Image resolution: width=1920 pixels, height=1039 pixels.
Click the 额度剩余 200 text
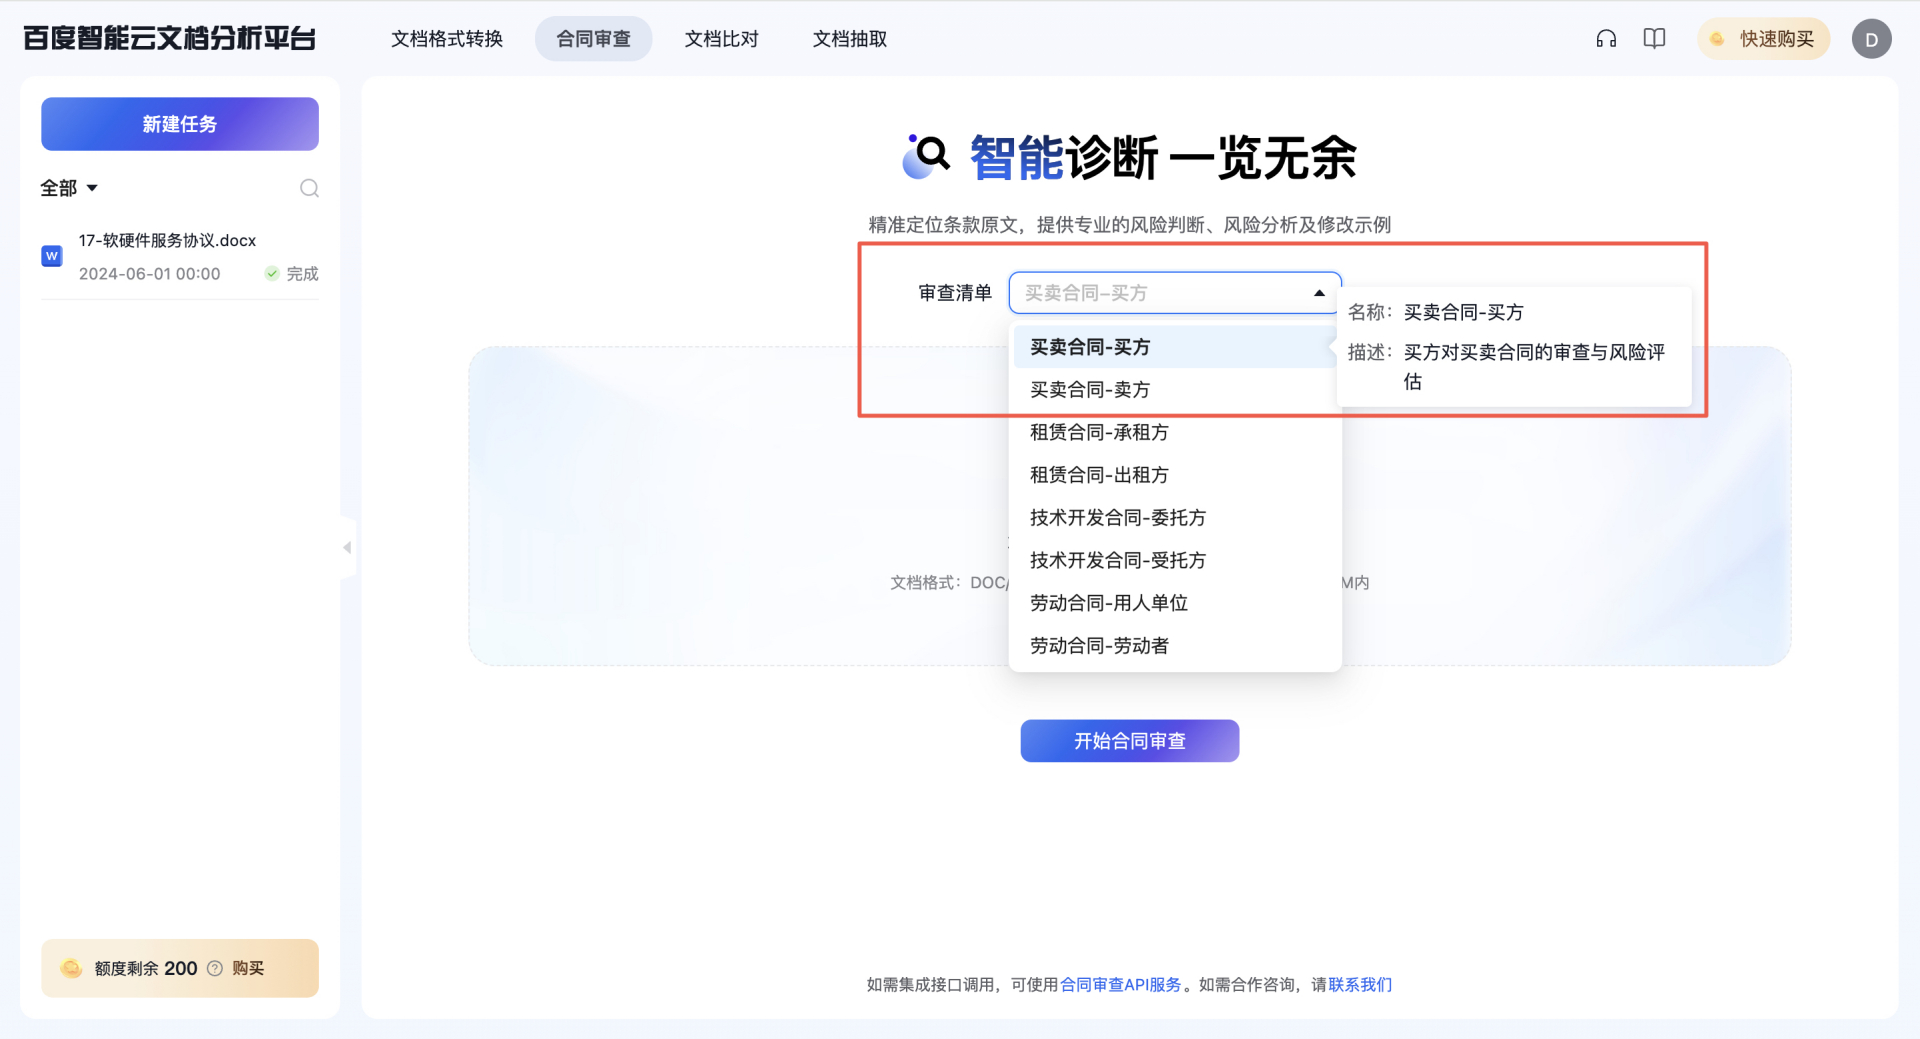pos(146,968)
